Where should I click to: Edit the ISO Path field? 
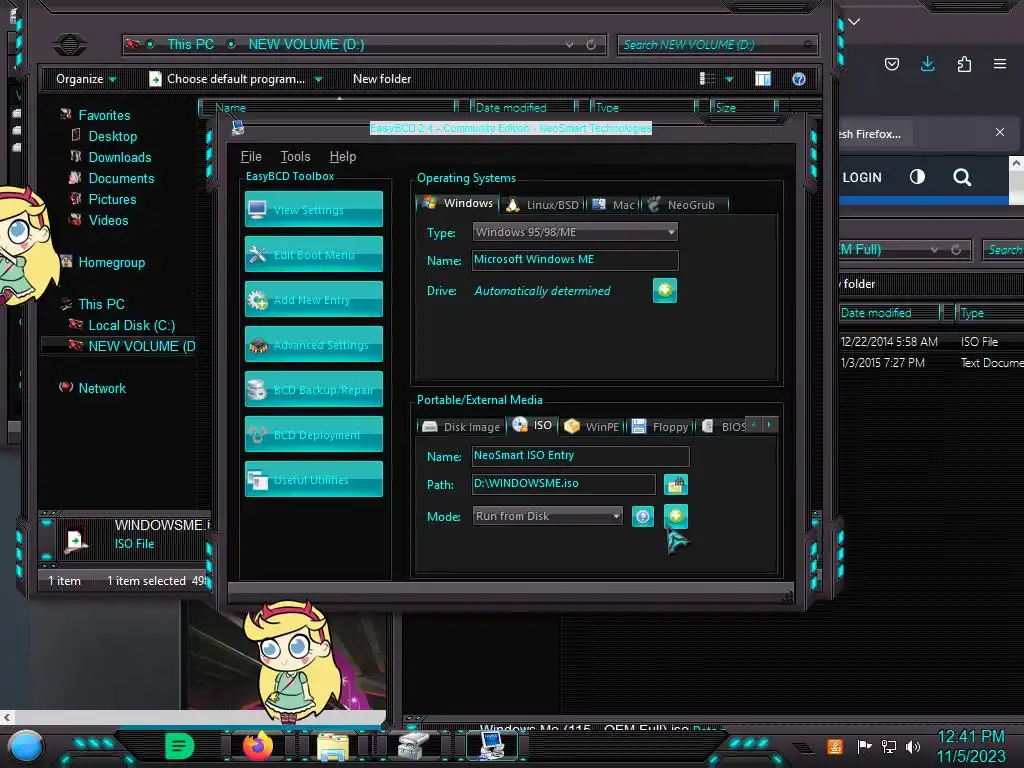click(564, 484)
